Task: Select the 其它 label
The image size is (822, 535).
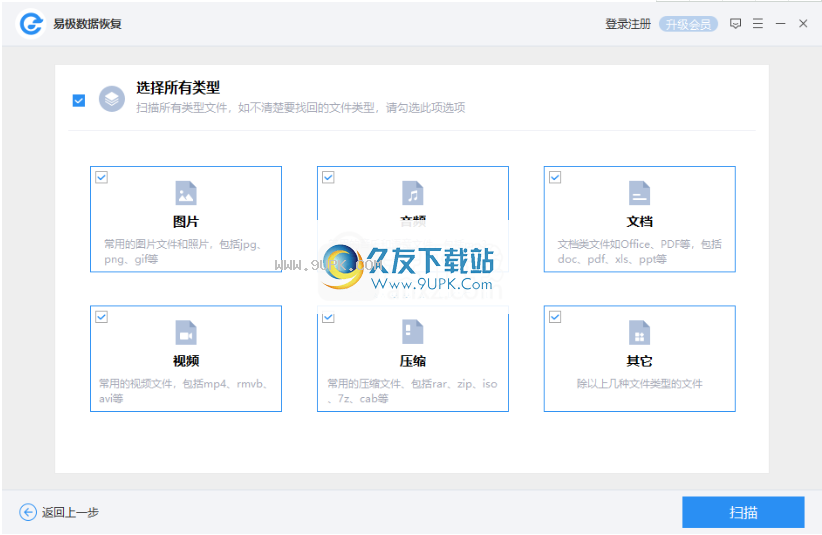Action: (640, 361)
